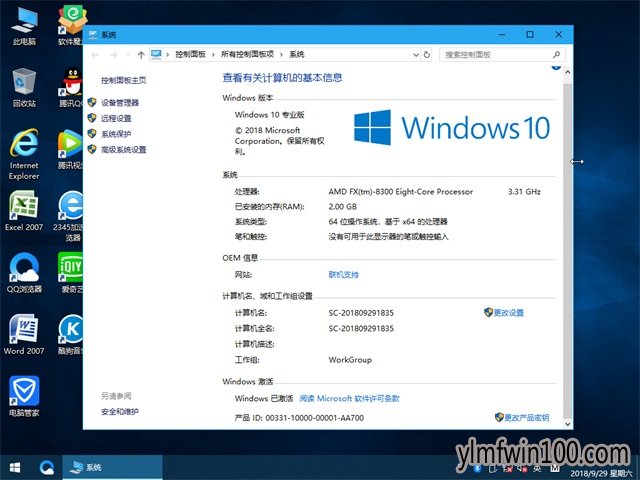Open 控制面板主页 link
The height and width of the screenshot is (480, 640).
(124, 80)
